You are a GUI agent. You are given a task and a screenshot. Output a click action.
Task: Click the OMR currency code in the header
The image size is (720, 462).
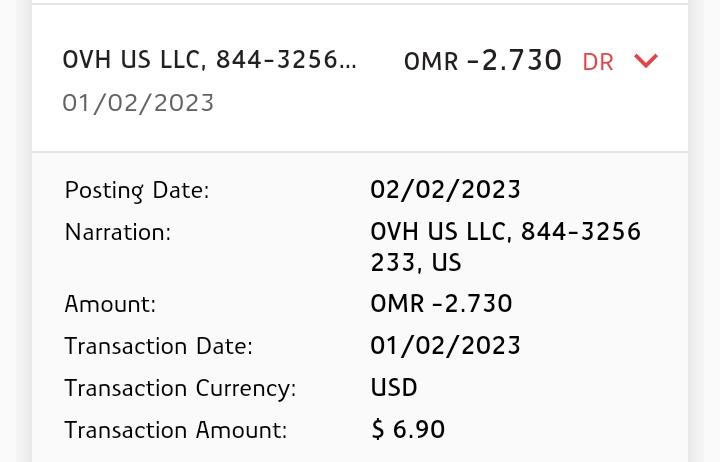click(x=431, y=62)
